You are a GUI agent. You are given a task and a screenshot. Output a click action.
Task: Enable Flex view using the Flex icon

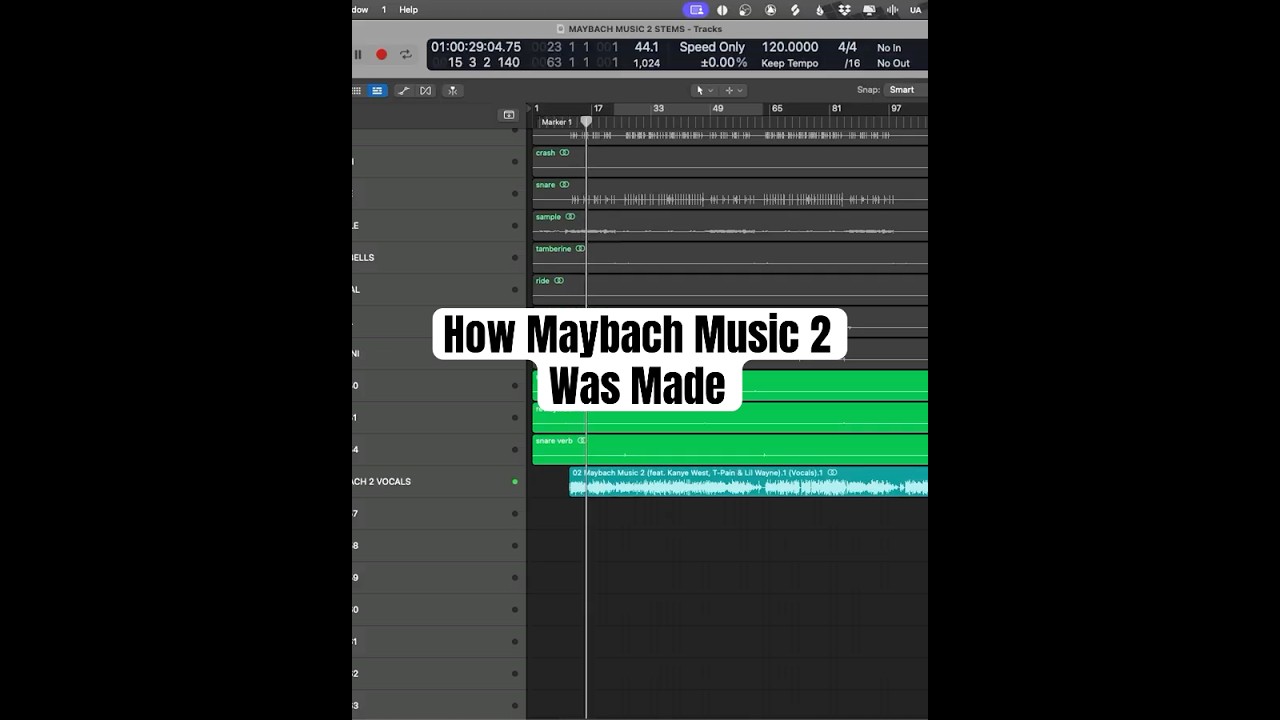pos(426,90)
